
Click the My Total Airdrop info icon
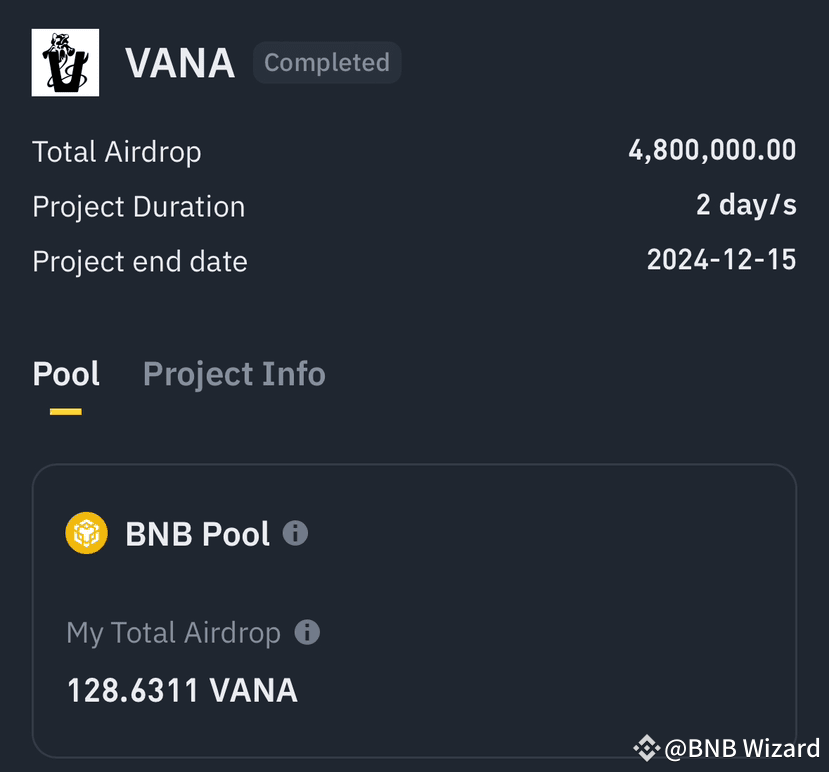pos(309,632)
